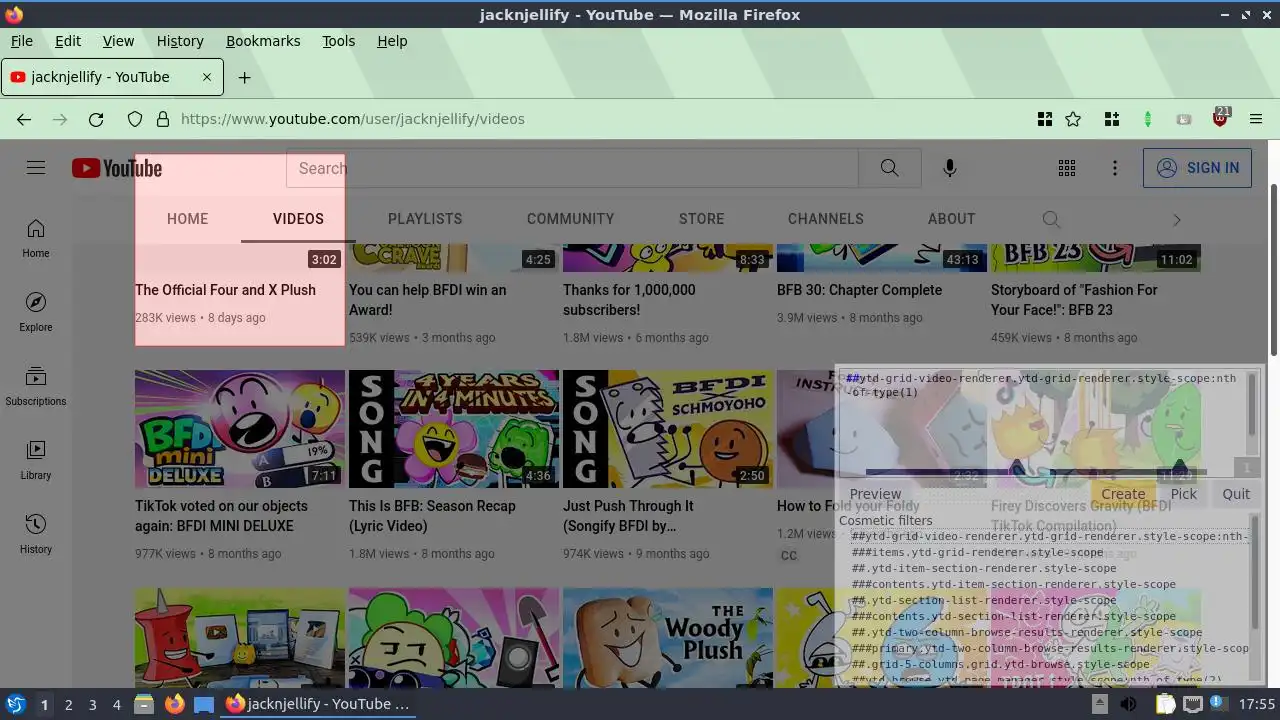1280x720 pixels.
Task: Open the Tools menu
Action: [x=338, y=41]
